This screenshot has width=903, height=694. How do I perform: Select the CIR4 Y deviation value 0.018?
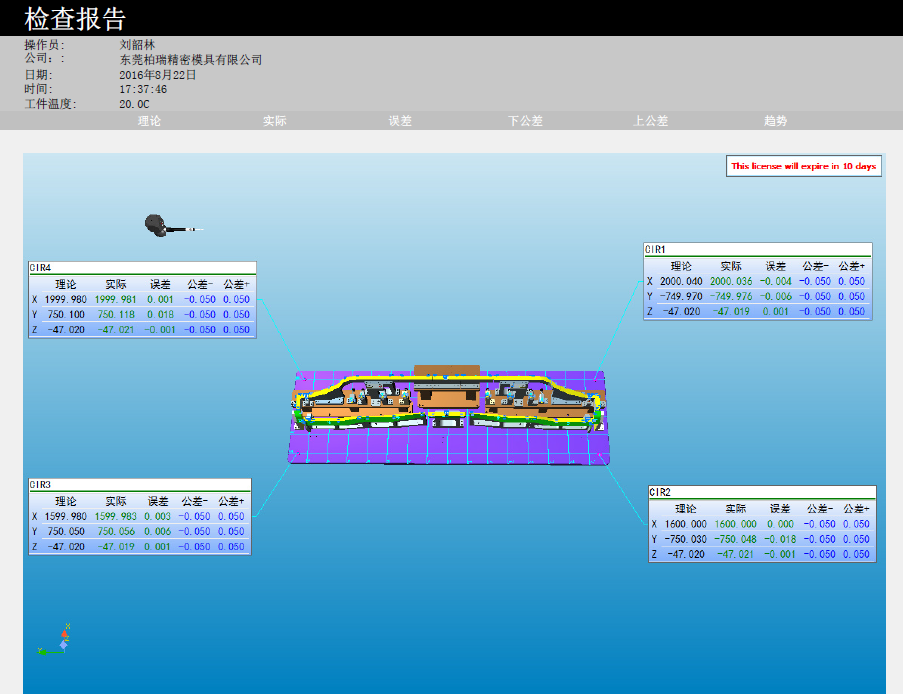pyautogui.click(x=160, y=315)
